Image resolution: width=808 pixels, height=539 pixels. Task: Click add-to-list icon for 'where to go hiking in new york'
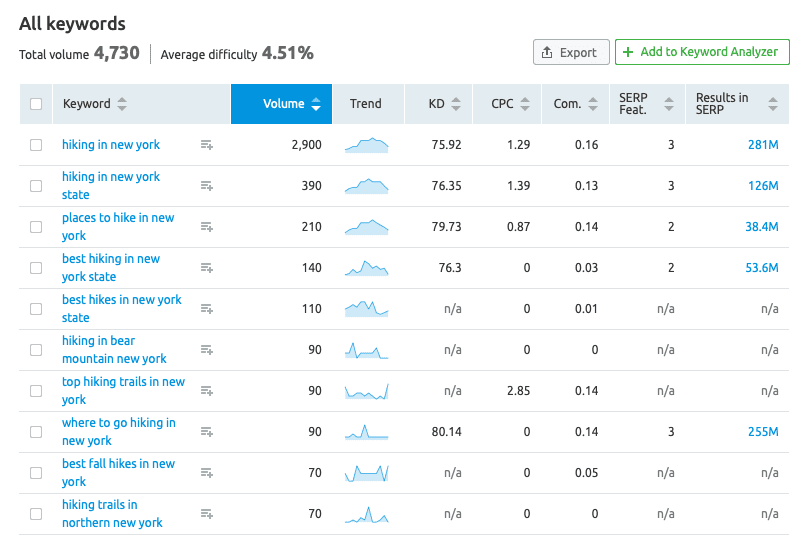coord(207,432)
